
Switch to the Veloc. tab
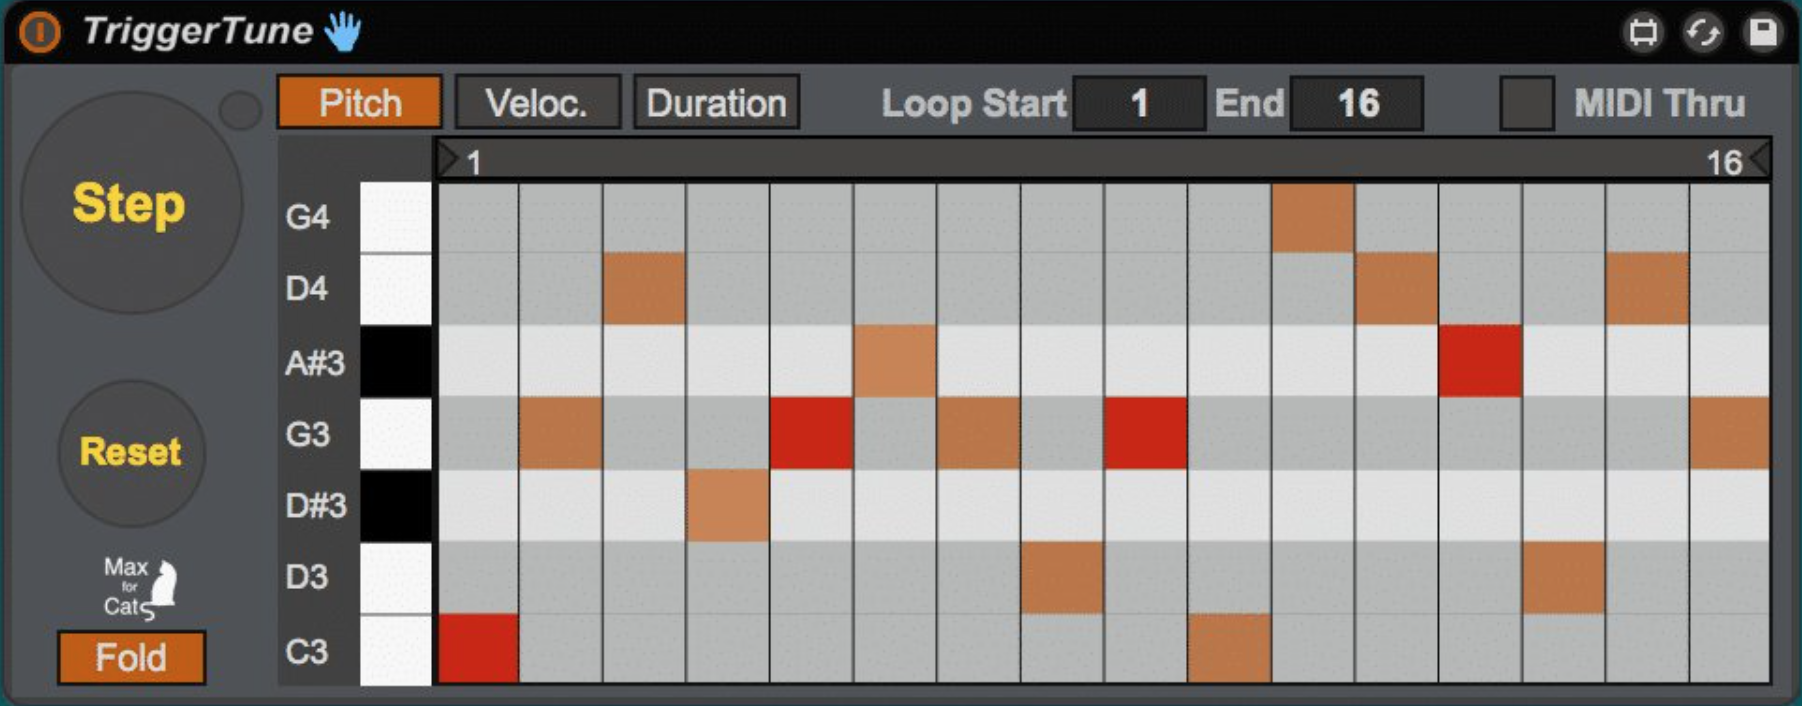point(537,103)
